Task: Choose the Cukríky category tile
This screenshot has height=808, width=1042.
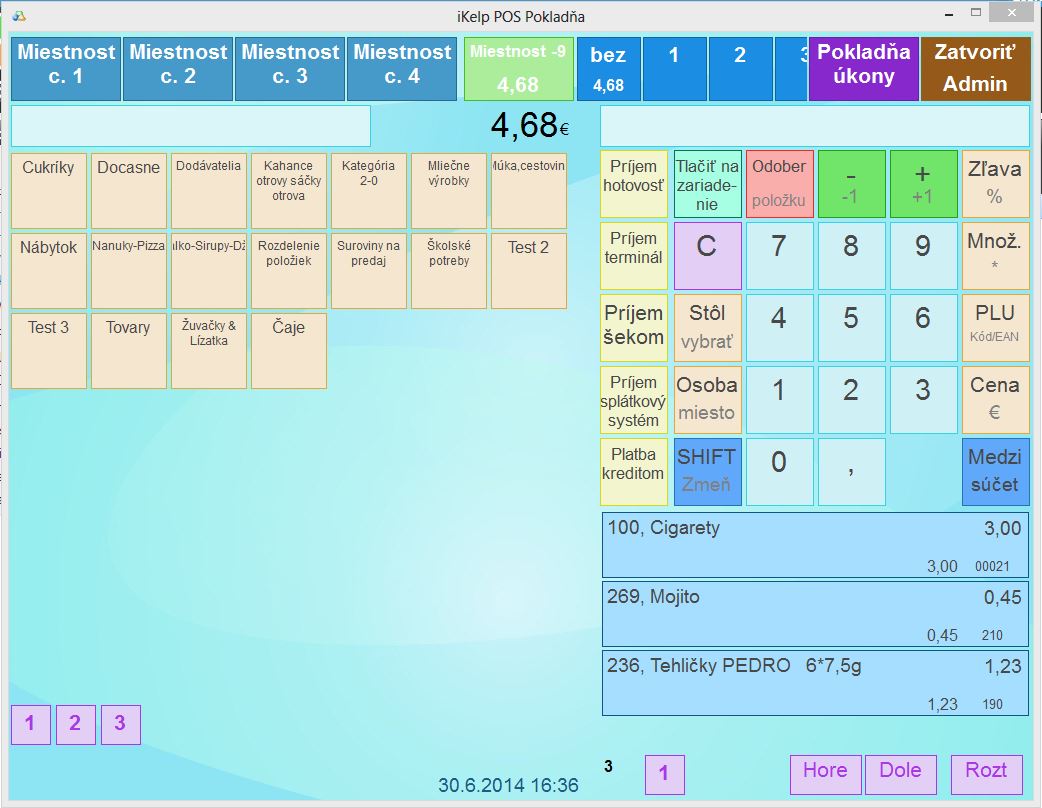Action: point(49,190)
